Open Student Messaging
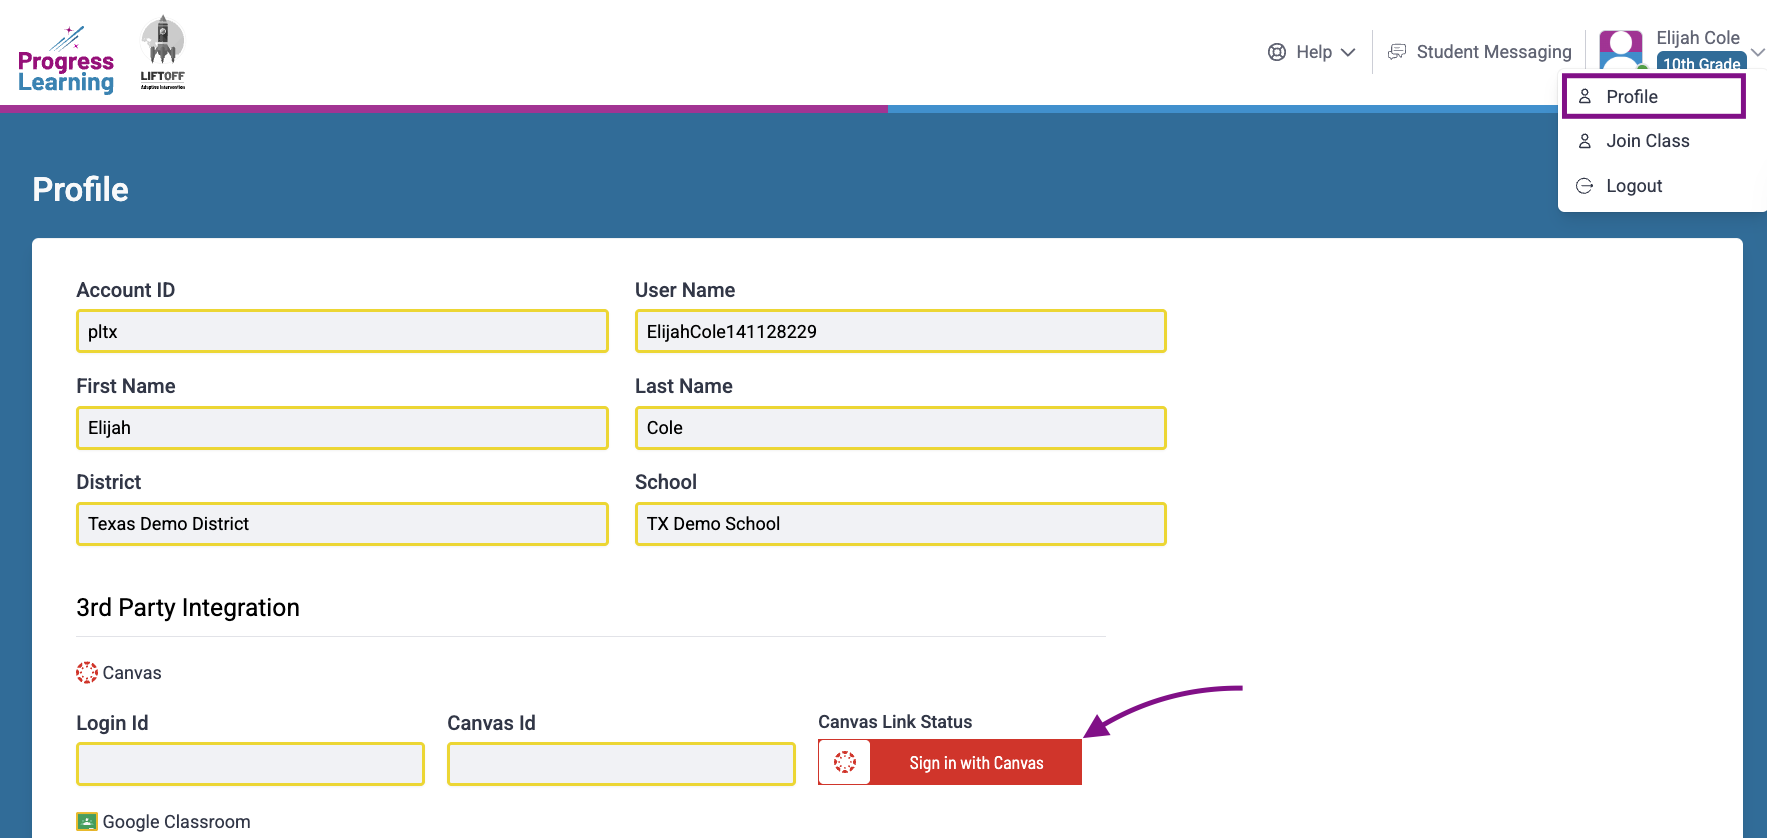Viewport: 1767px width, 838px height. tap(1480, 52)
